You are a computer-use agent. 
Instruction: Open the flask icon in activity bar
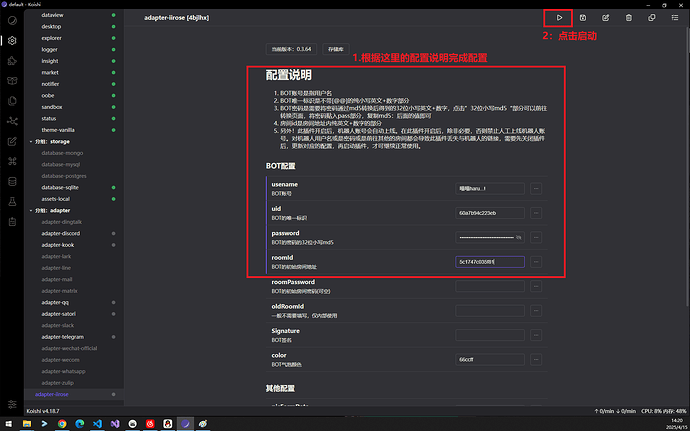point(12,202)
